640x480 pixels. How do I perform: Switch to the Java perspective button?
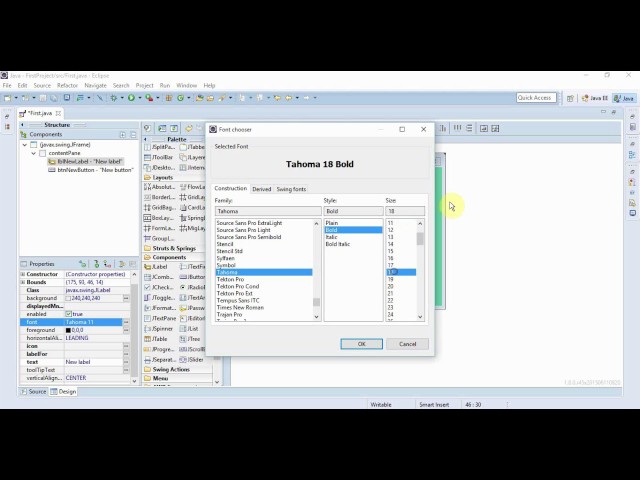coord(624,98)
